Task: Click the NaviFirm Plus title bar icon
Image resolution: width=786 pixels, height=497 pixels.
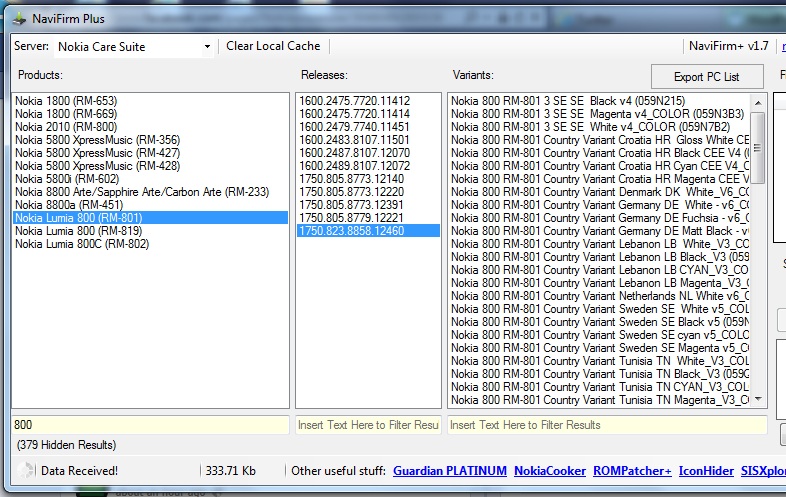Action: coord(20,19)
